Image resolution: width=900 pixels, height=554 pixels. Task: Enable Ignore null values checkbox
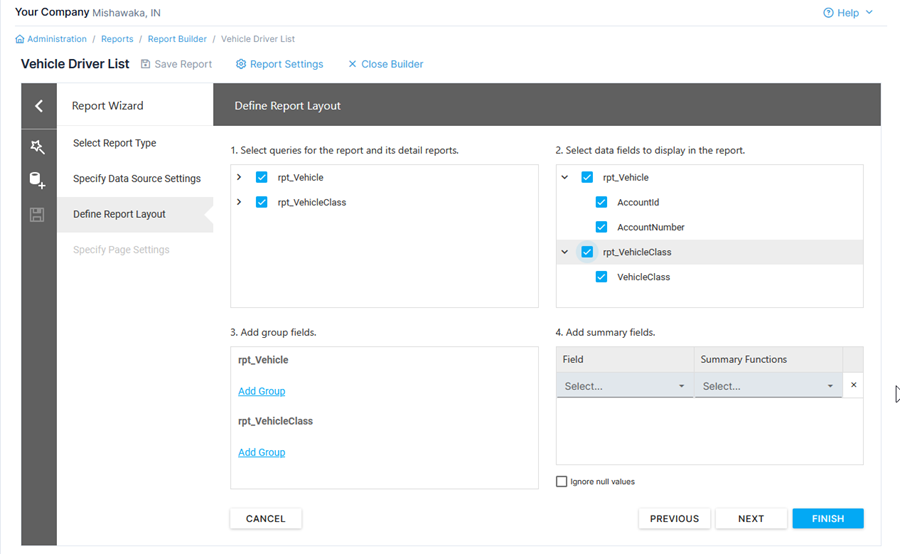[x=562, y=482]
